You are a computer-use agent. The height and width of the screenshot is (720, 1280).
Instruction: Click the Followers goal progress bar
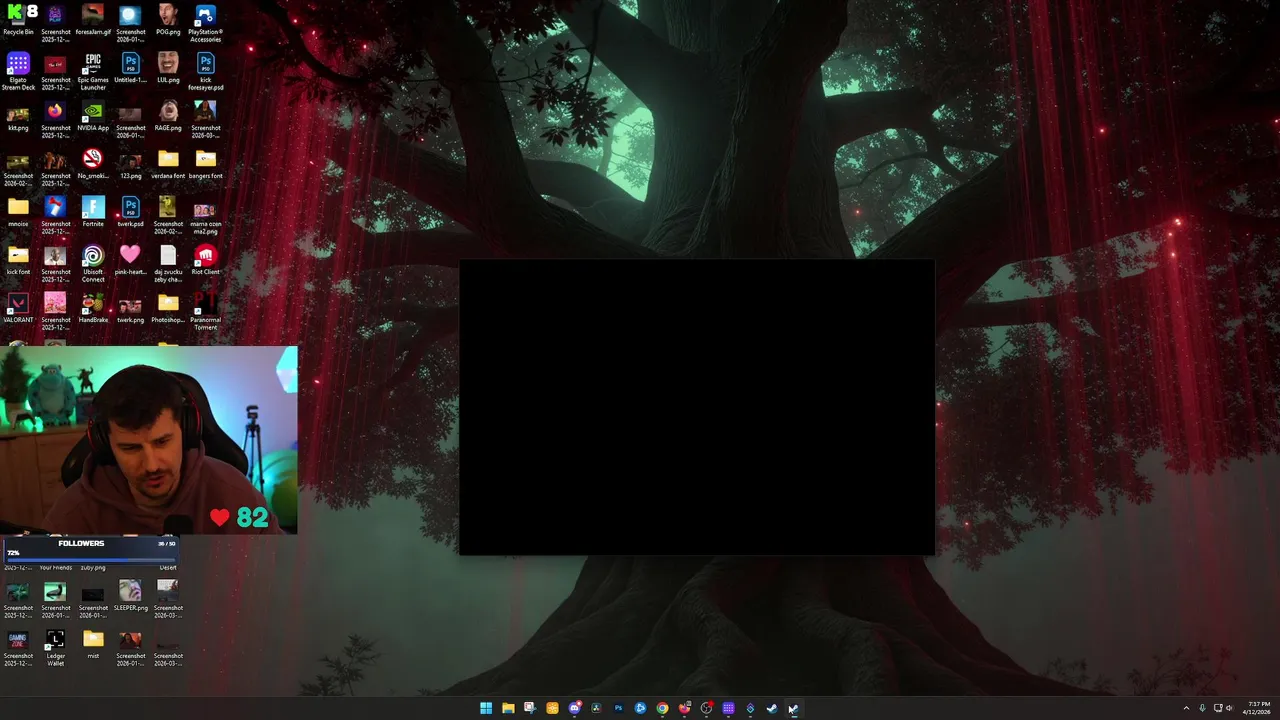tap(90, 548)
